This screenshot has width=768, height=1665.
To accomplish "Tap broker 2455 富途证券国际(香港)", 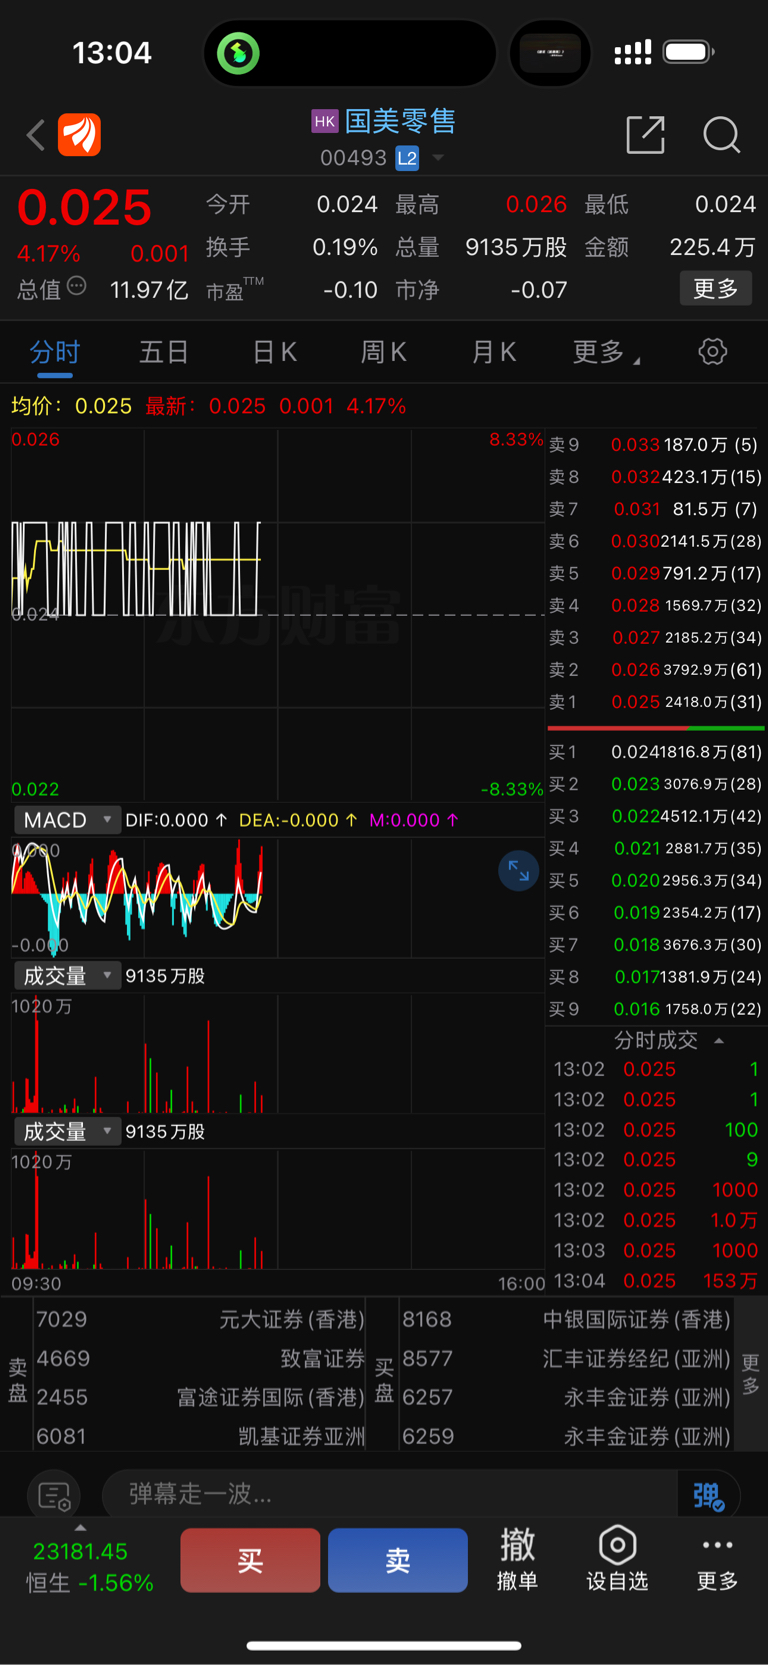I will coord(200,1398).
